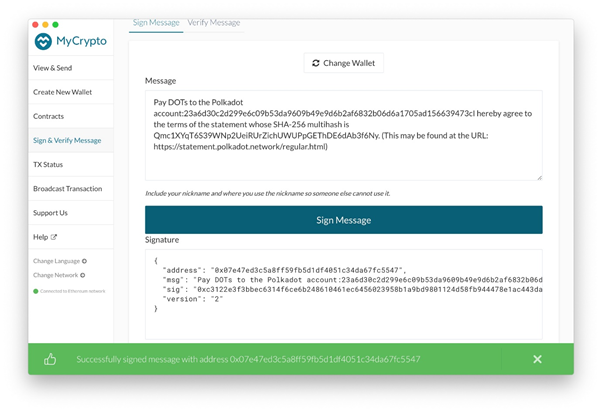This screenshot has width=602, height=412.
Task: Click the Change Wallet button
Action: tap(343, 63)
